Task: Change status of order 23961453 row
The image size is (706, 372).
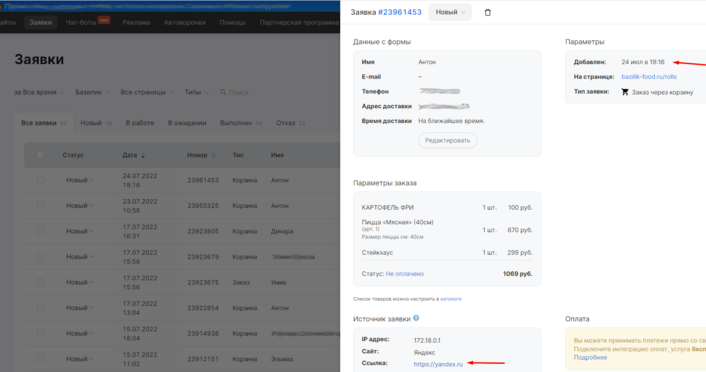Action: coord(80,180)
